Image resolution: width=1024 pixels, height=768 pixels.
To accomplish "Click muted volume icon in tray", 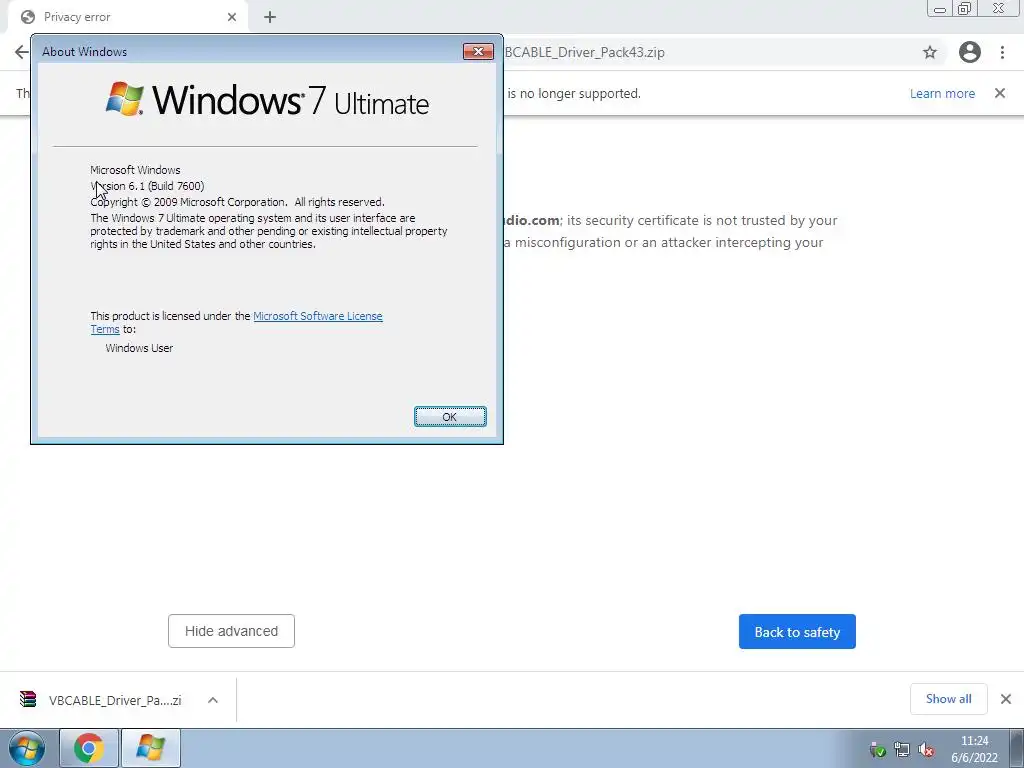I will point(925,750).
